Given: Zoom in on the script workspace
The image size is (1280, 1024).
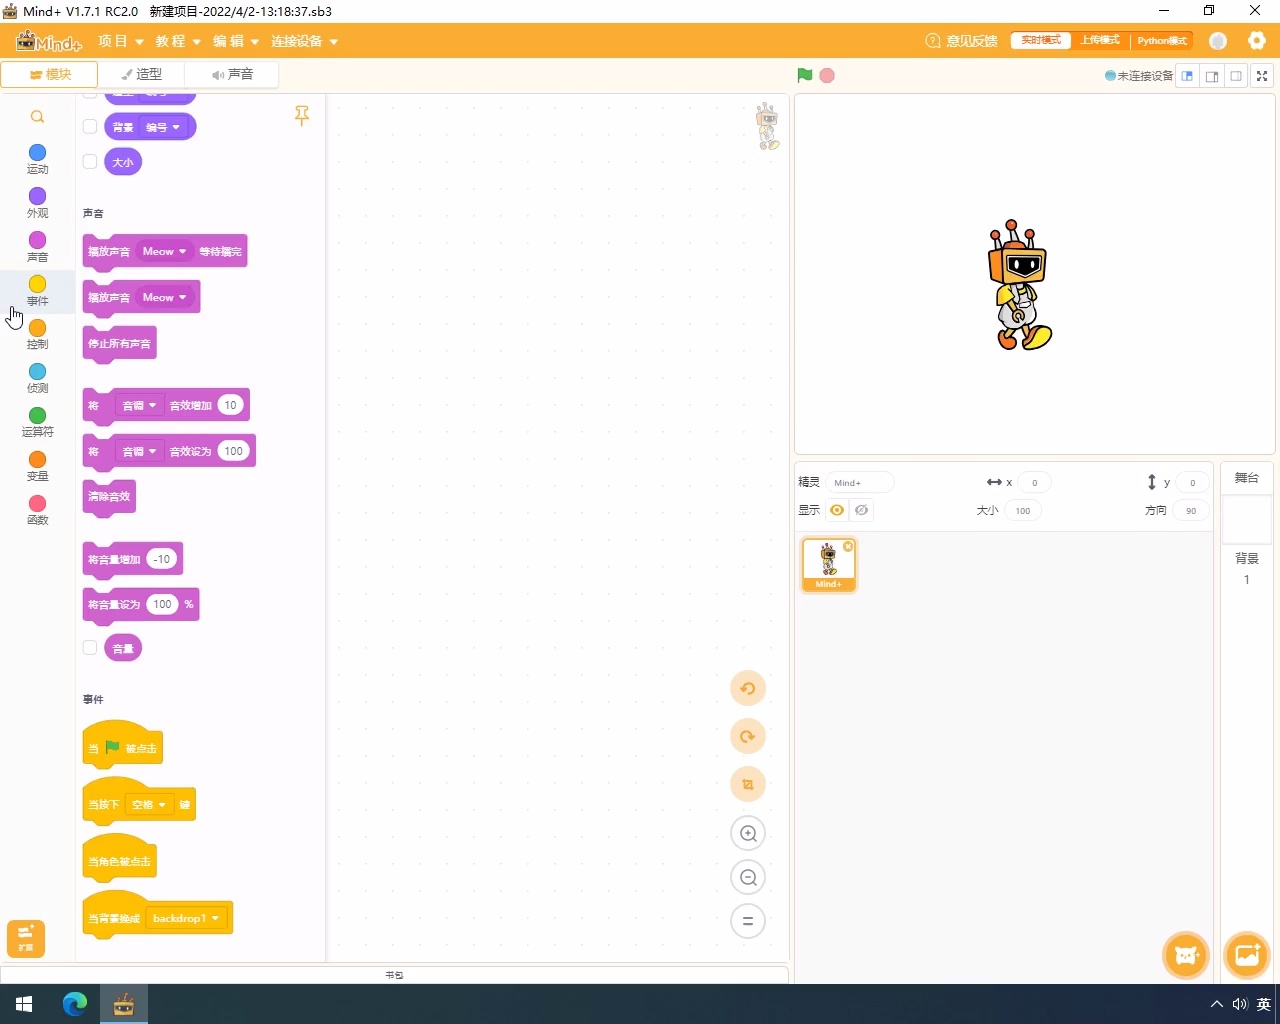Looking at the screenshot, I should [x=748, y=834].
